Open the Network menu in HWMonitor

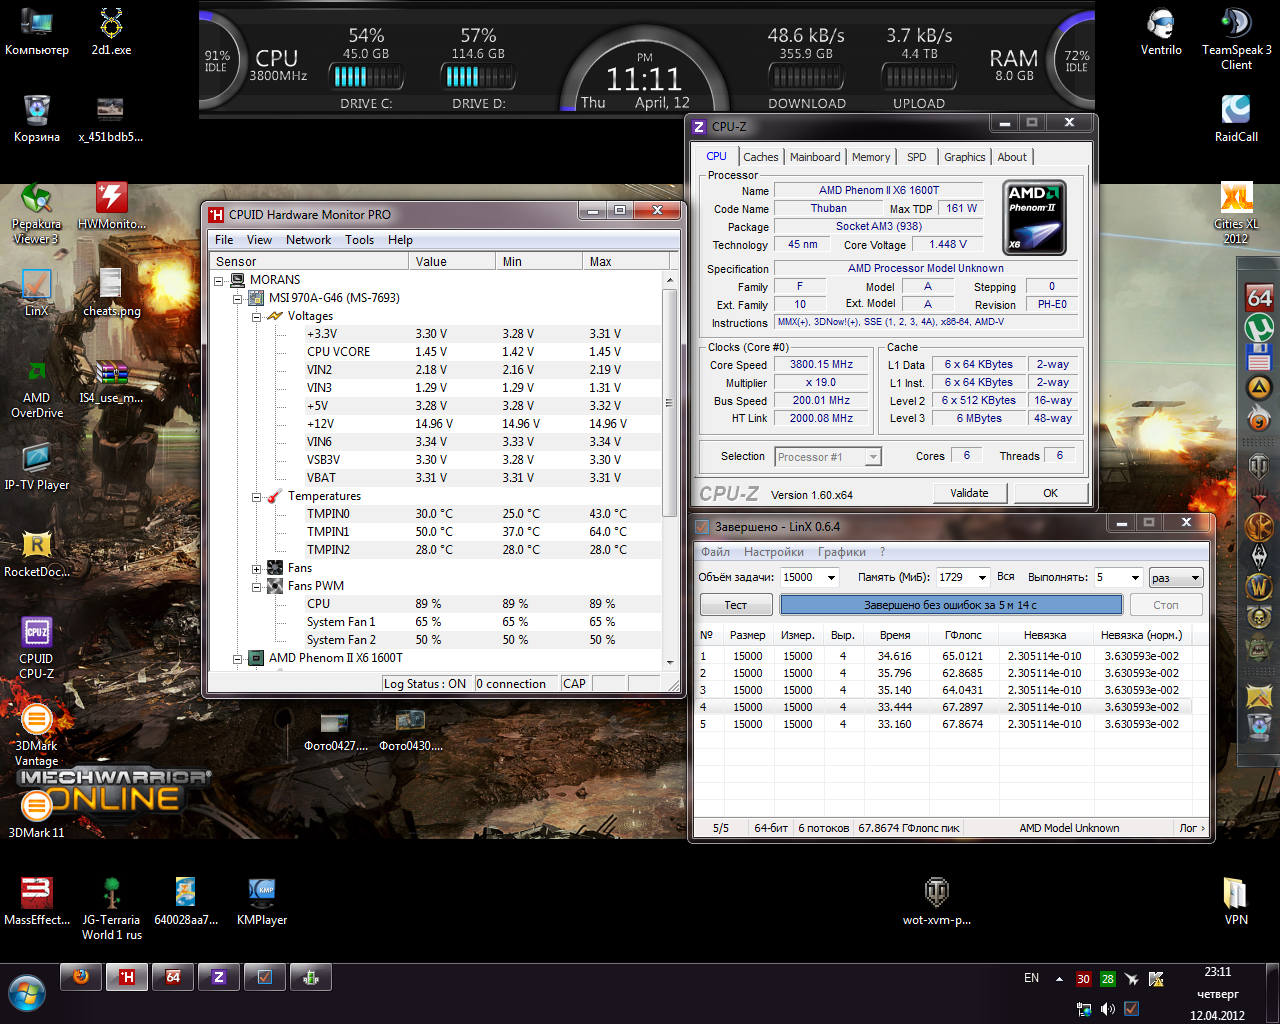(308, 240)
